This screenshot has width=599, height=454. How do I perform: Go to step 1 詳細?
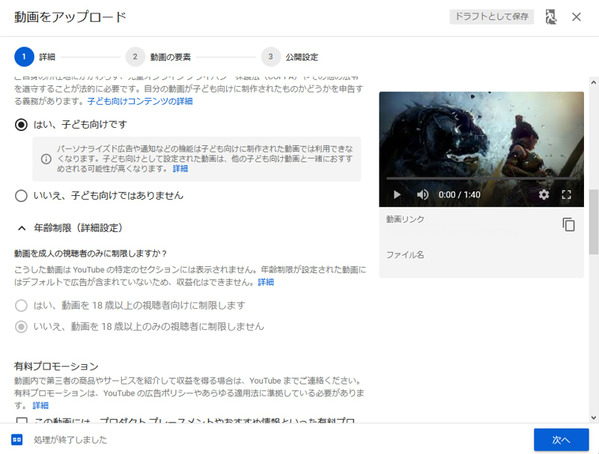(x=35, y=57)
